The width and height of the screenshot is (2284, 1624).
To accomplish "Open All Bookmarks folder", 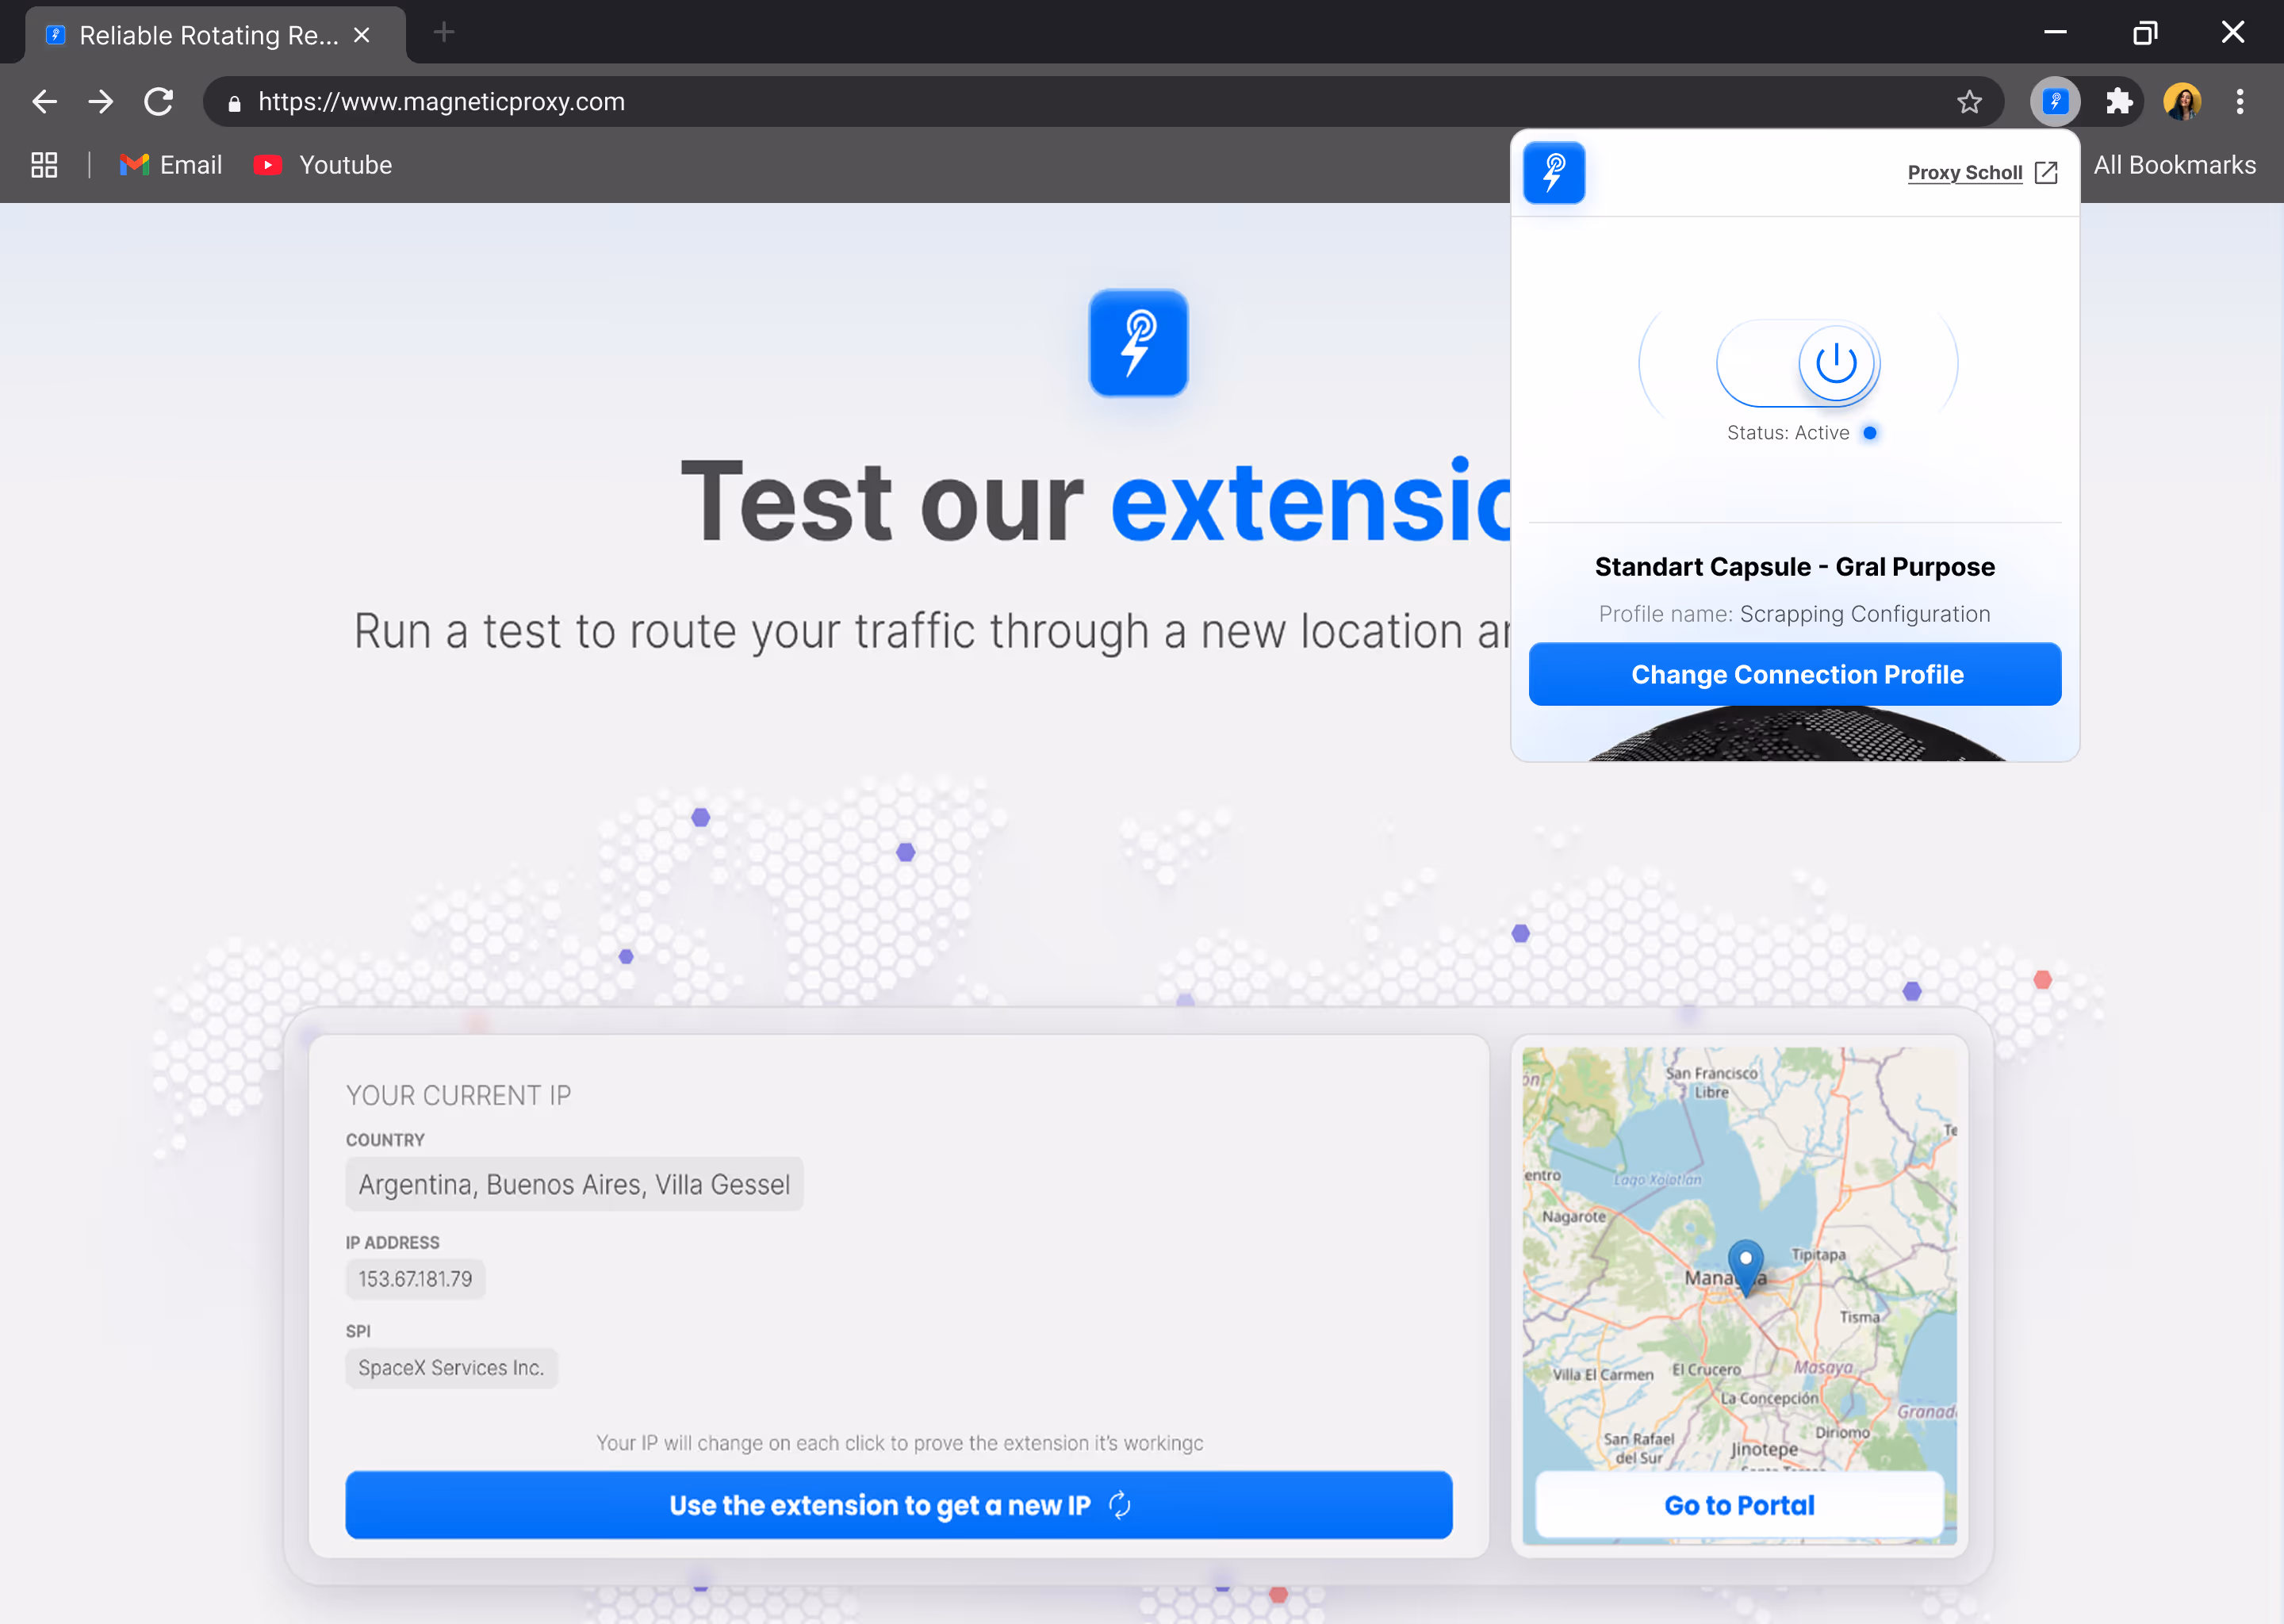I will [x=2174, y=165].
